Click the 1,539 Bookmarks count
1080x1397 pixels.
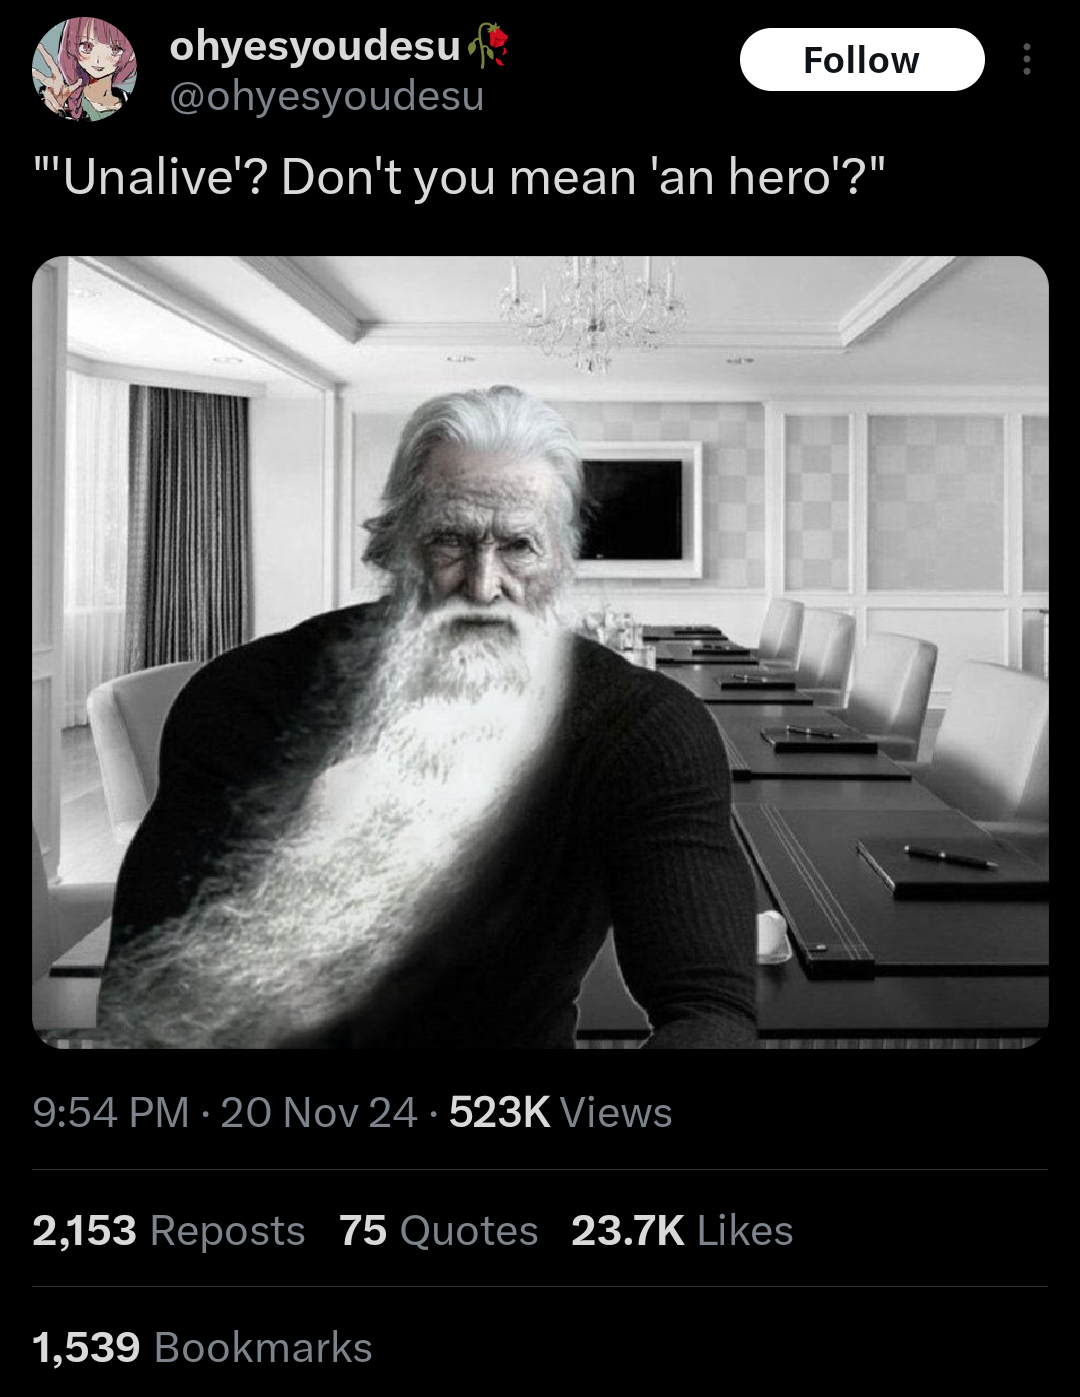coord(202,1348)
